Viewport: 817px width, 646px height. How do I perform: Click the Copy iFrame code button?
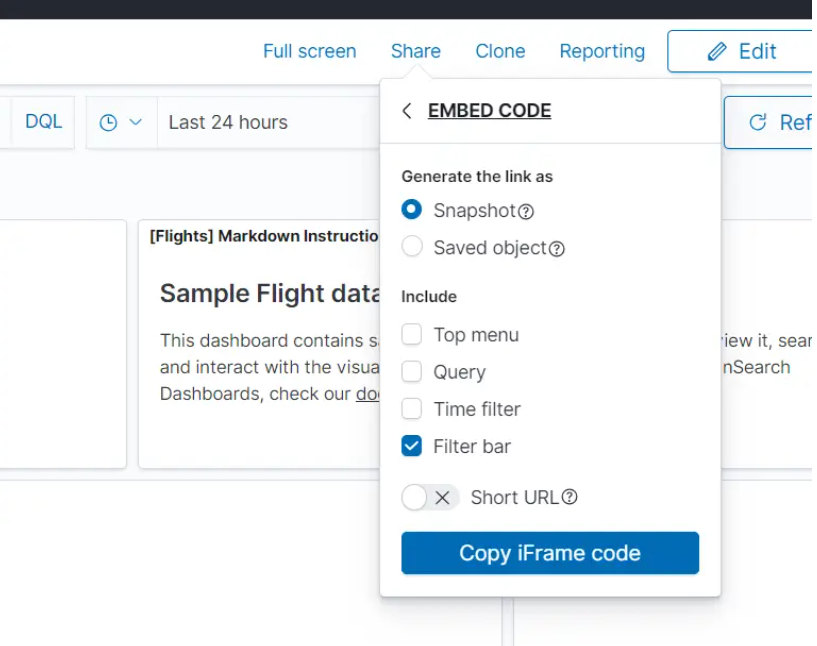[550, 553]
